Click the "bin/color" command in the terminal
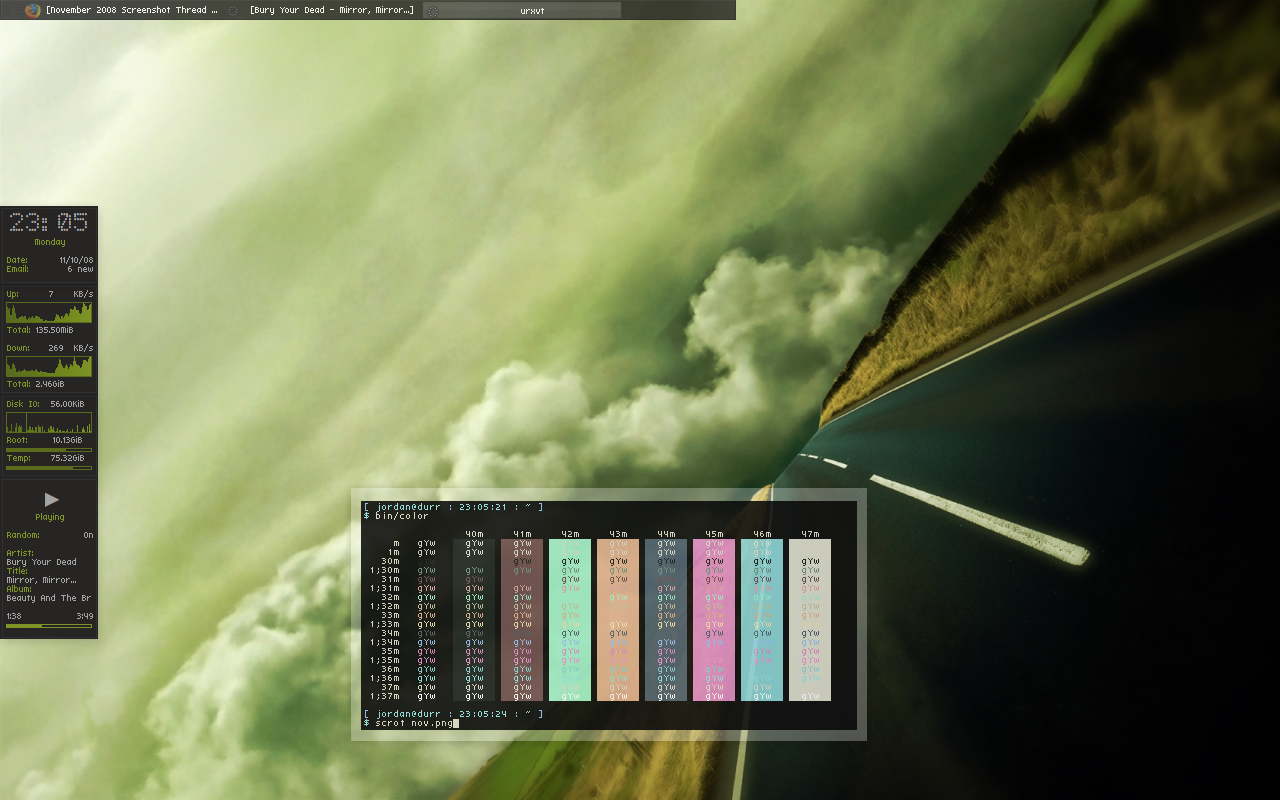 click(402, 516)
